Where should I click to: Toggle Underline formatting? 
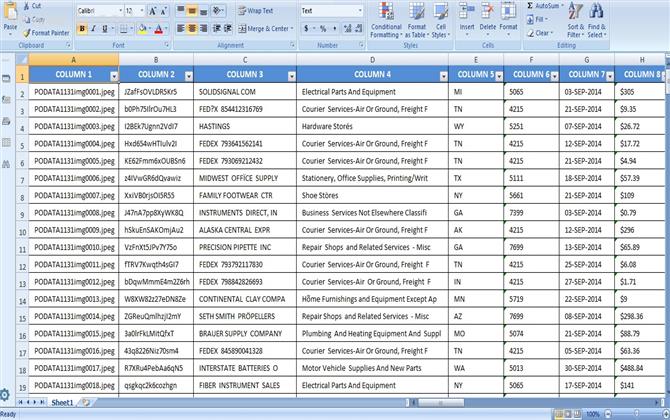pyautogui.click(x=104, y=29)
